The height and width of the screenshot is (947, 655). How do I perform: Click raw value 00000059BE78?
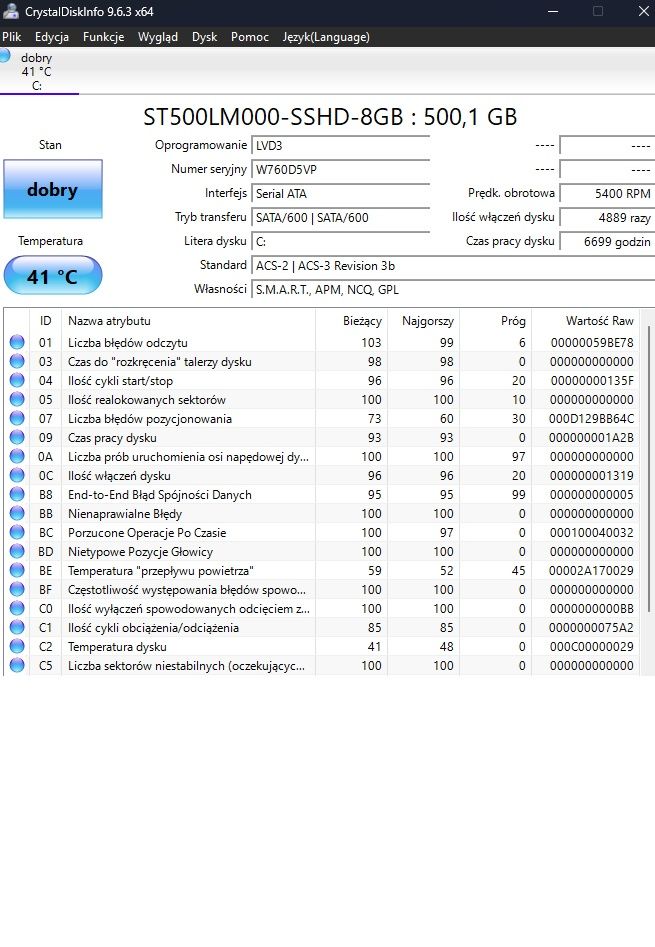(592, 342)
